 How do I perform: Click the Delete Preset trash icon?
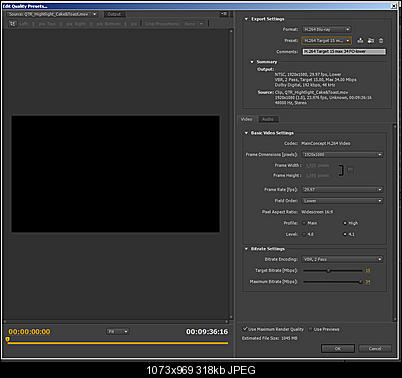(x=381, y=40)
